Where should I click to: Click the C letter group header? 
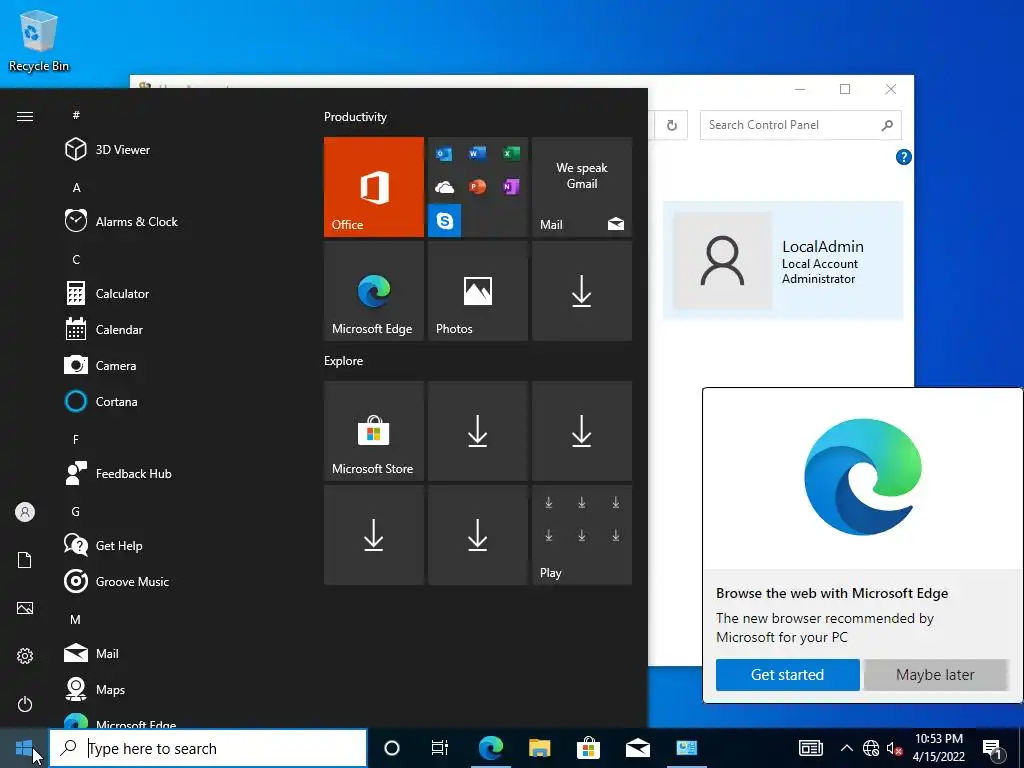76,259
